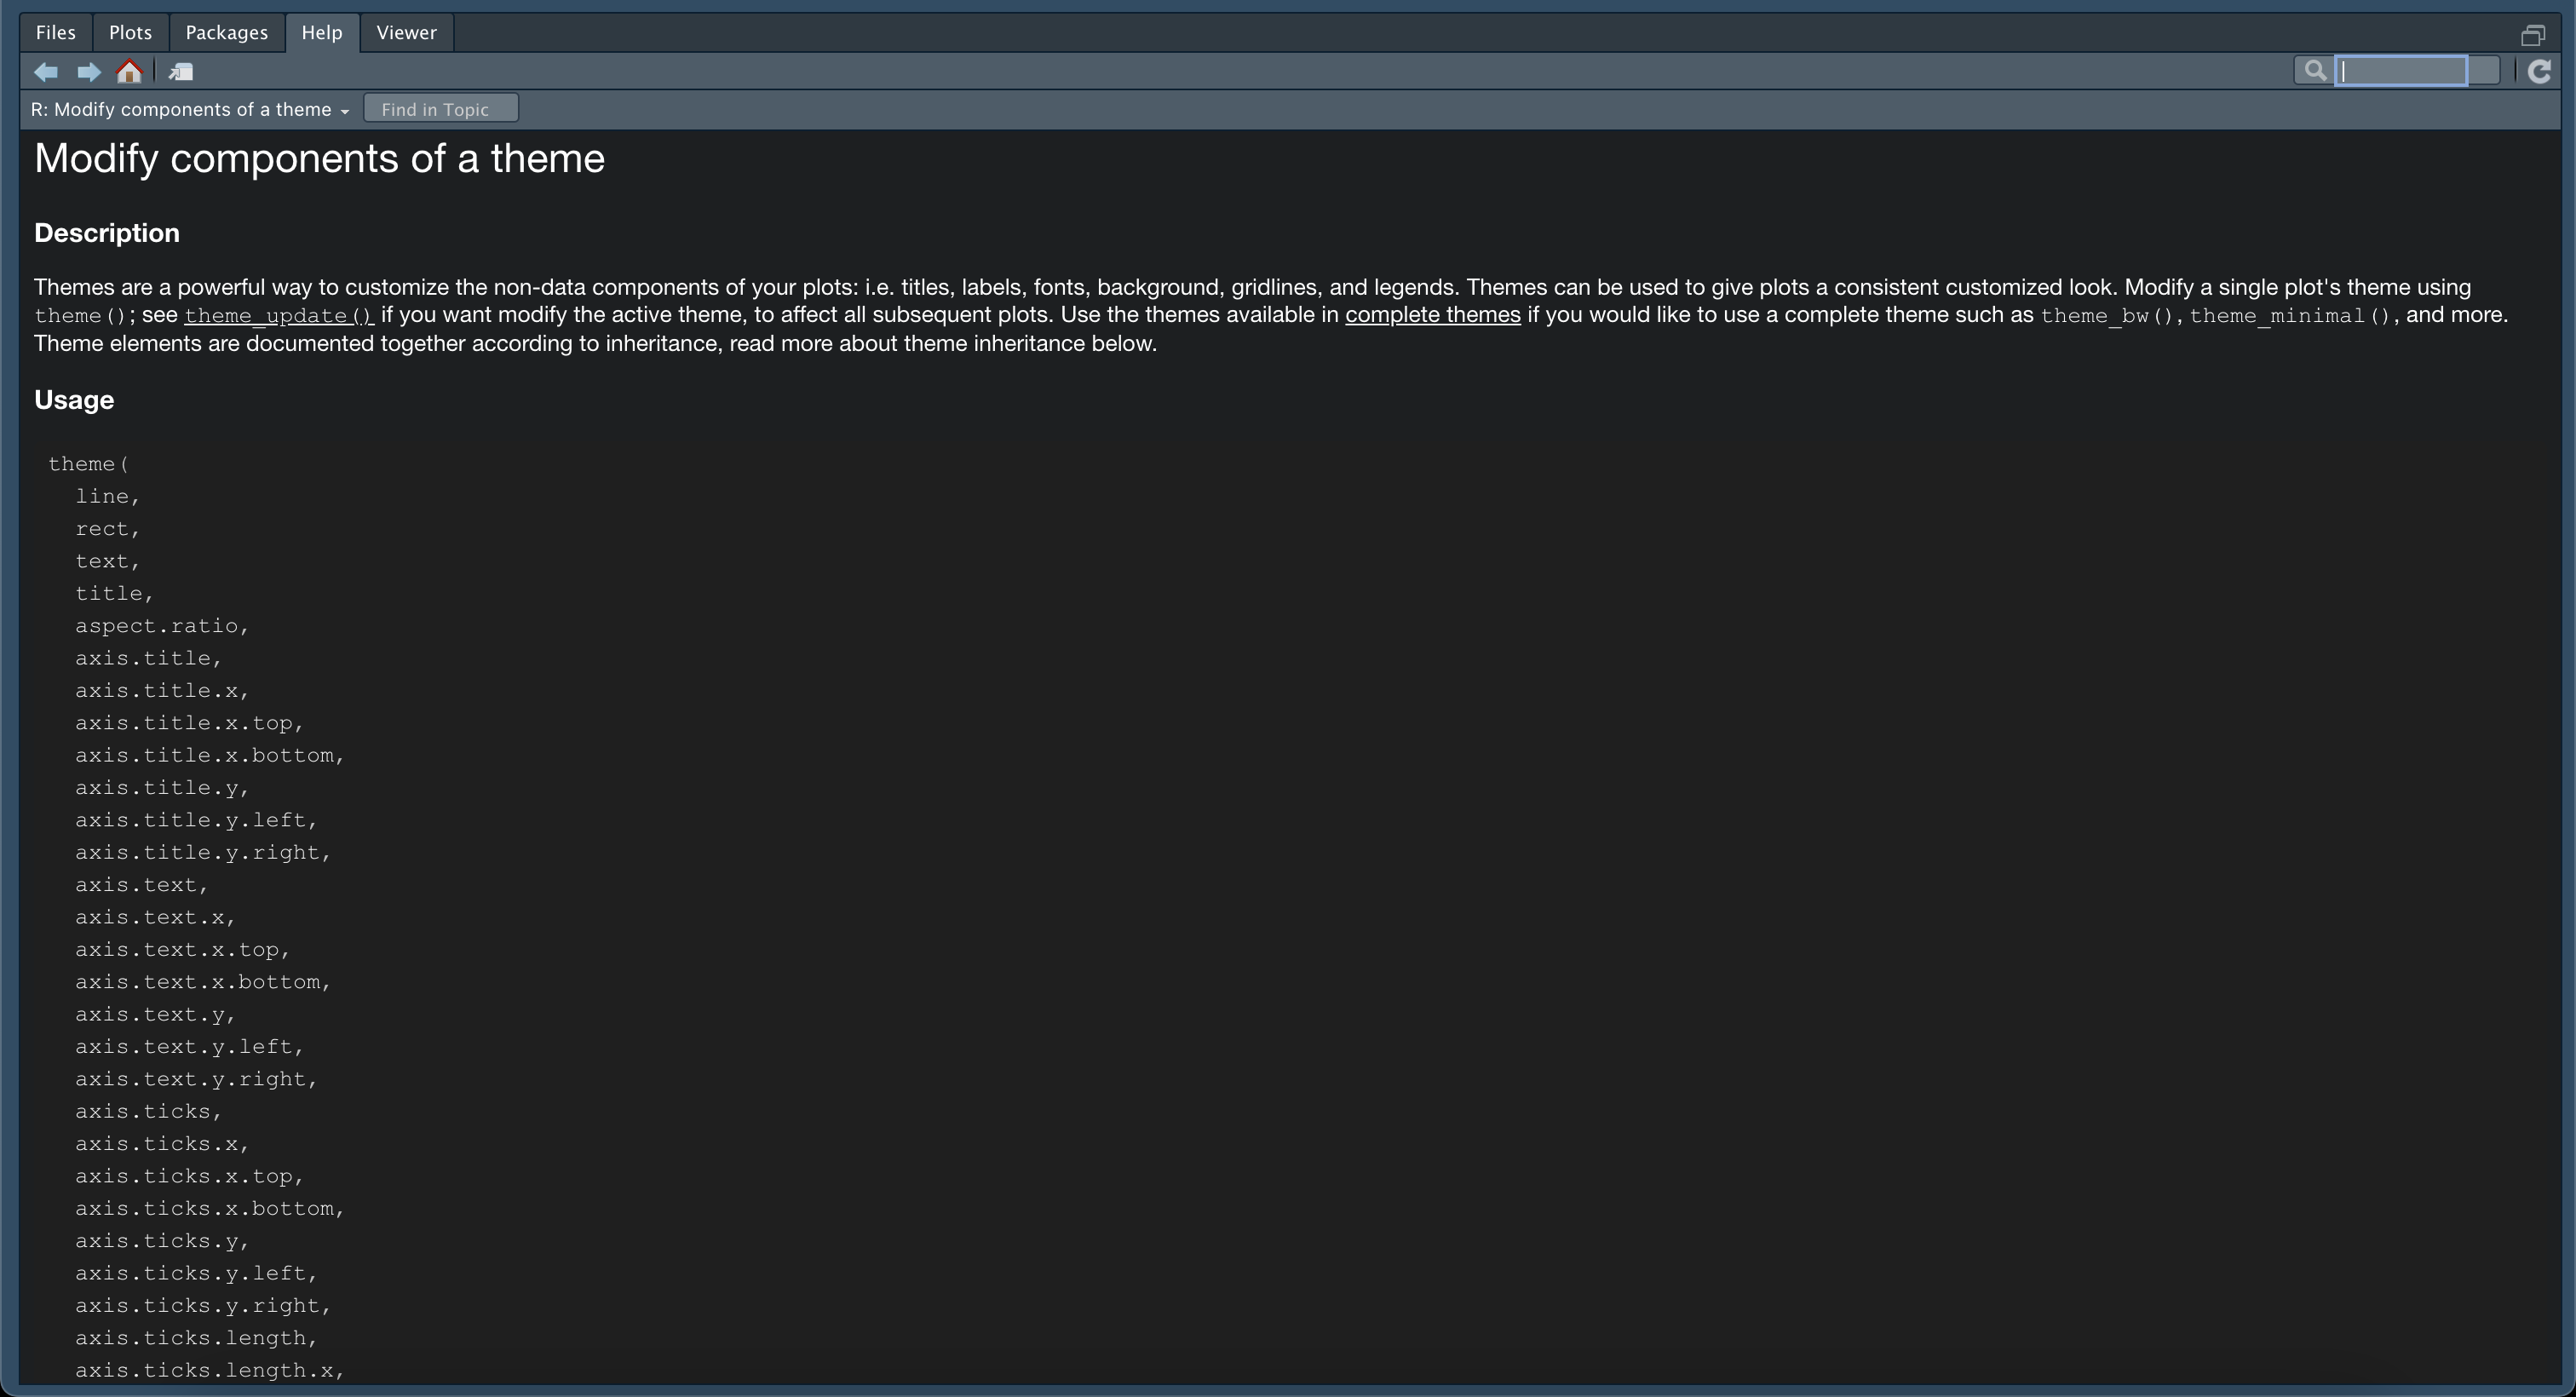Viewport: 2576px width, 1397px height.
Task: Click the aspect.ratio argument
Action: tap(162, 626)
